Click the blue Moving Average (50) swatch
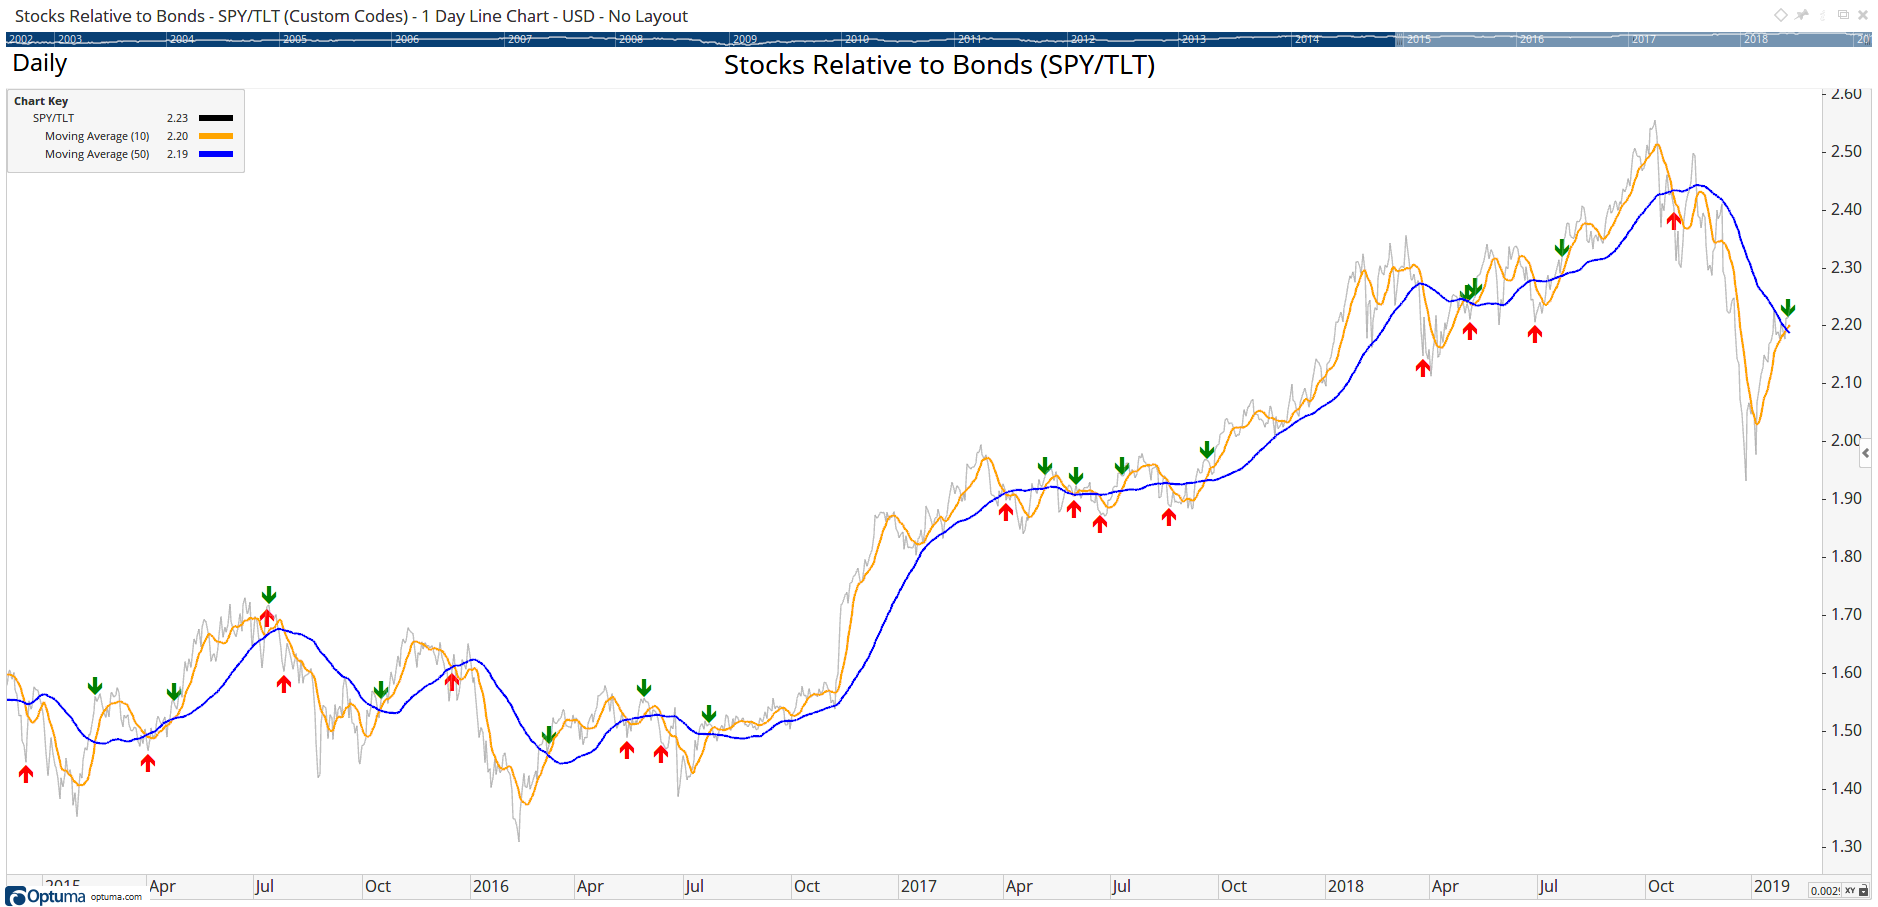The image size is (1878, 907). (216, 154)
